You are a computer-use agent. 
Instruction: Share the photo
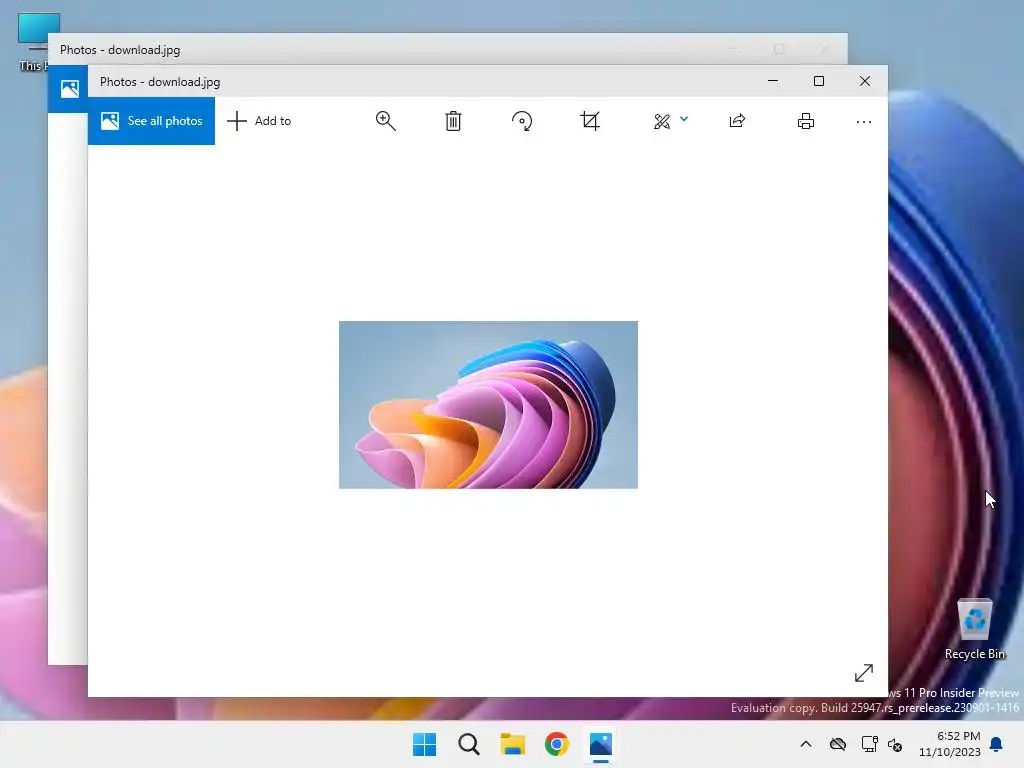point(737,121)
